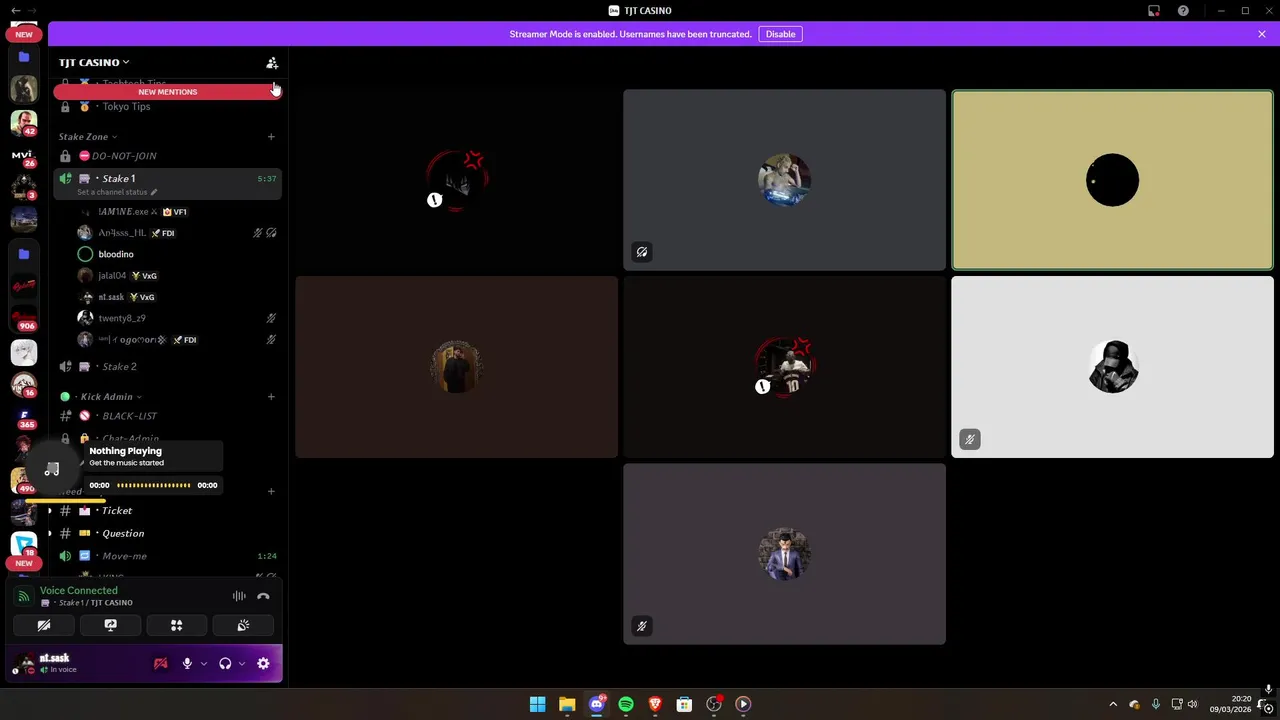Disable Streamer Mode button
The image size is (1280, 720).
coord(780,34)
